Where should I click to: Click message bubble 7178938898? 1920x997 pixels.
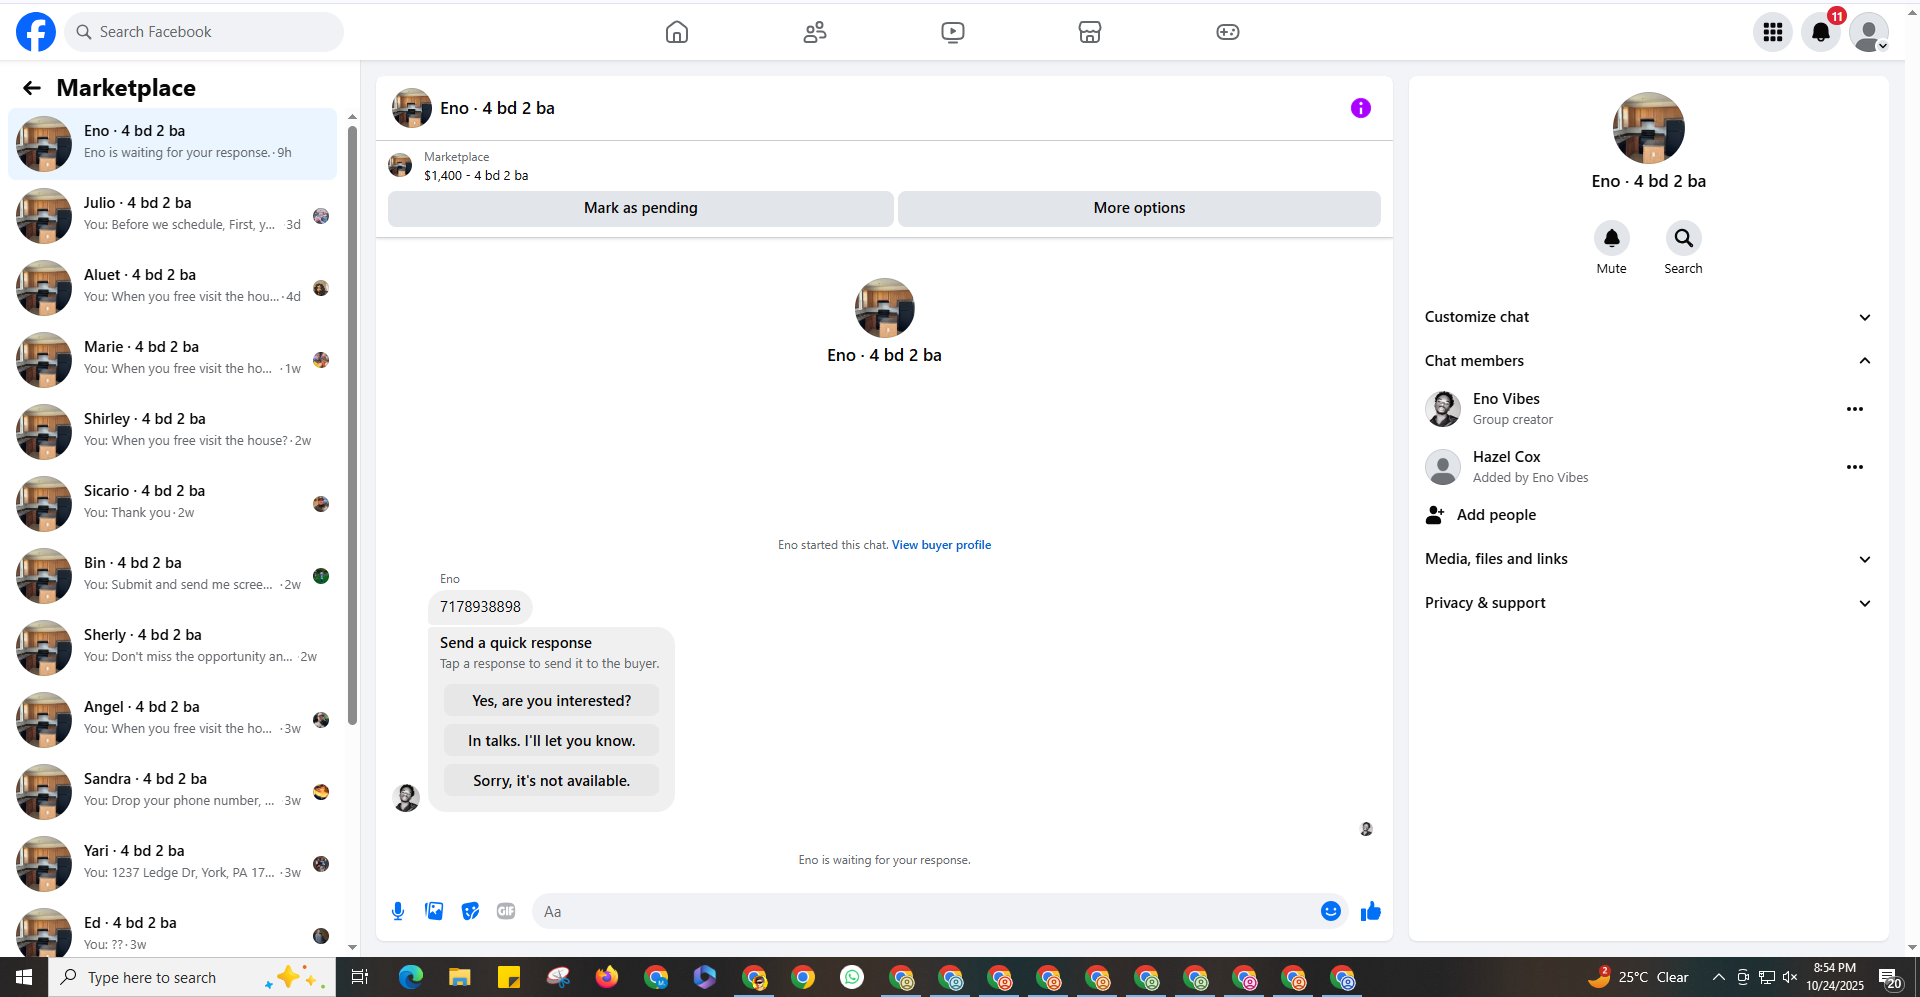pyautogui.click(x=480, y=607)
